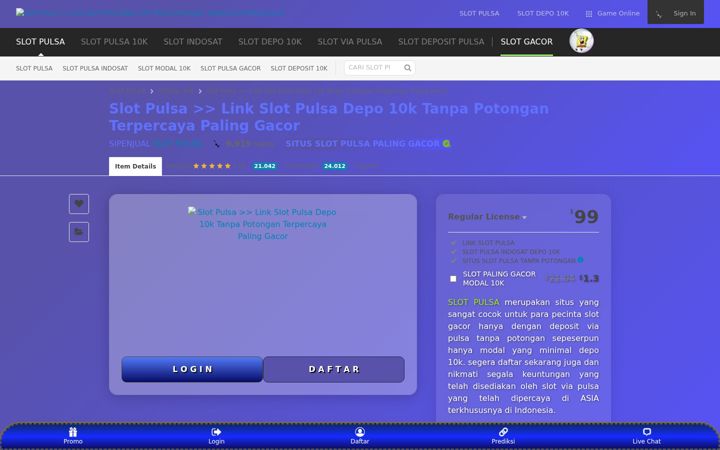Viewport: 720px width, 450px height.
Task: Select the SLOT GACOR nav item
Action: tap(527, 42)
